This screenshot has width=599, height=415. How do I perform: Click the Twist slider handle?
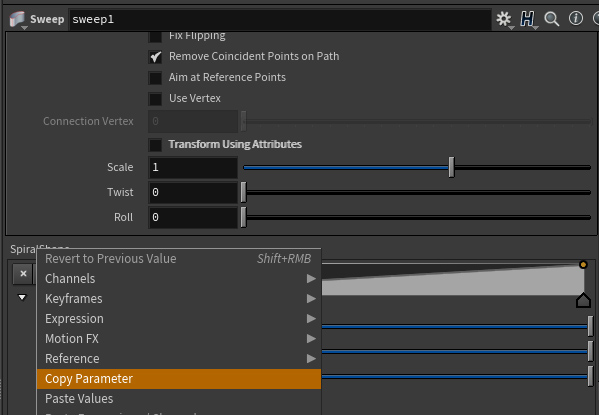(243, 192)
